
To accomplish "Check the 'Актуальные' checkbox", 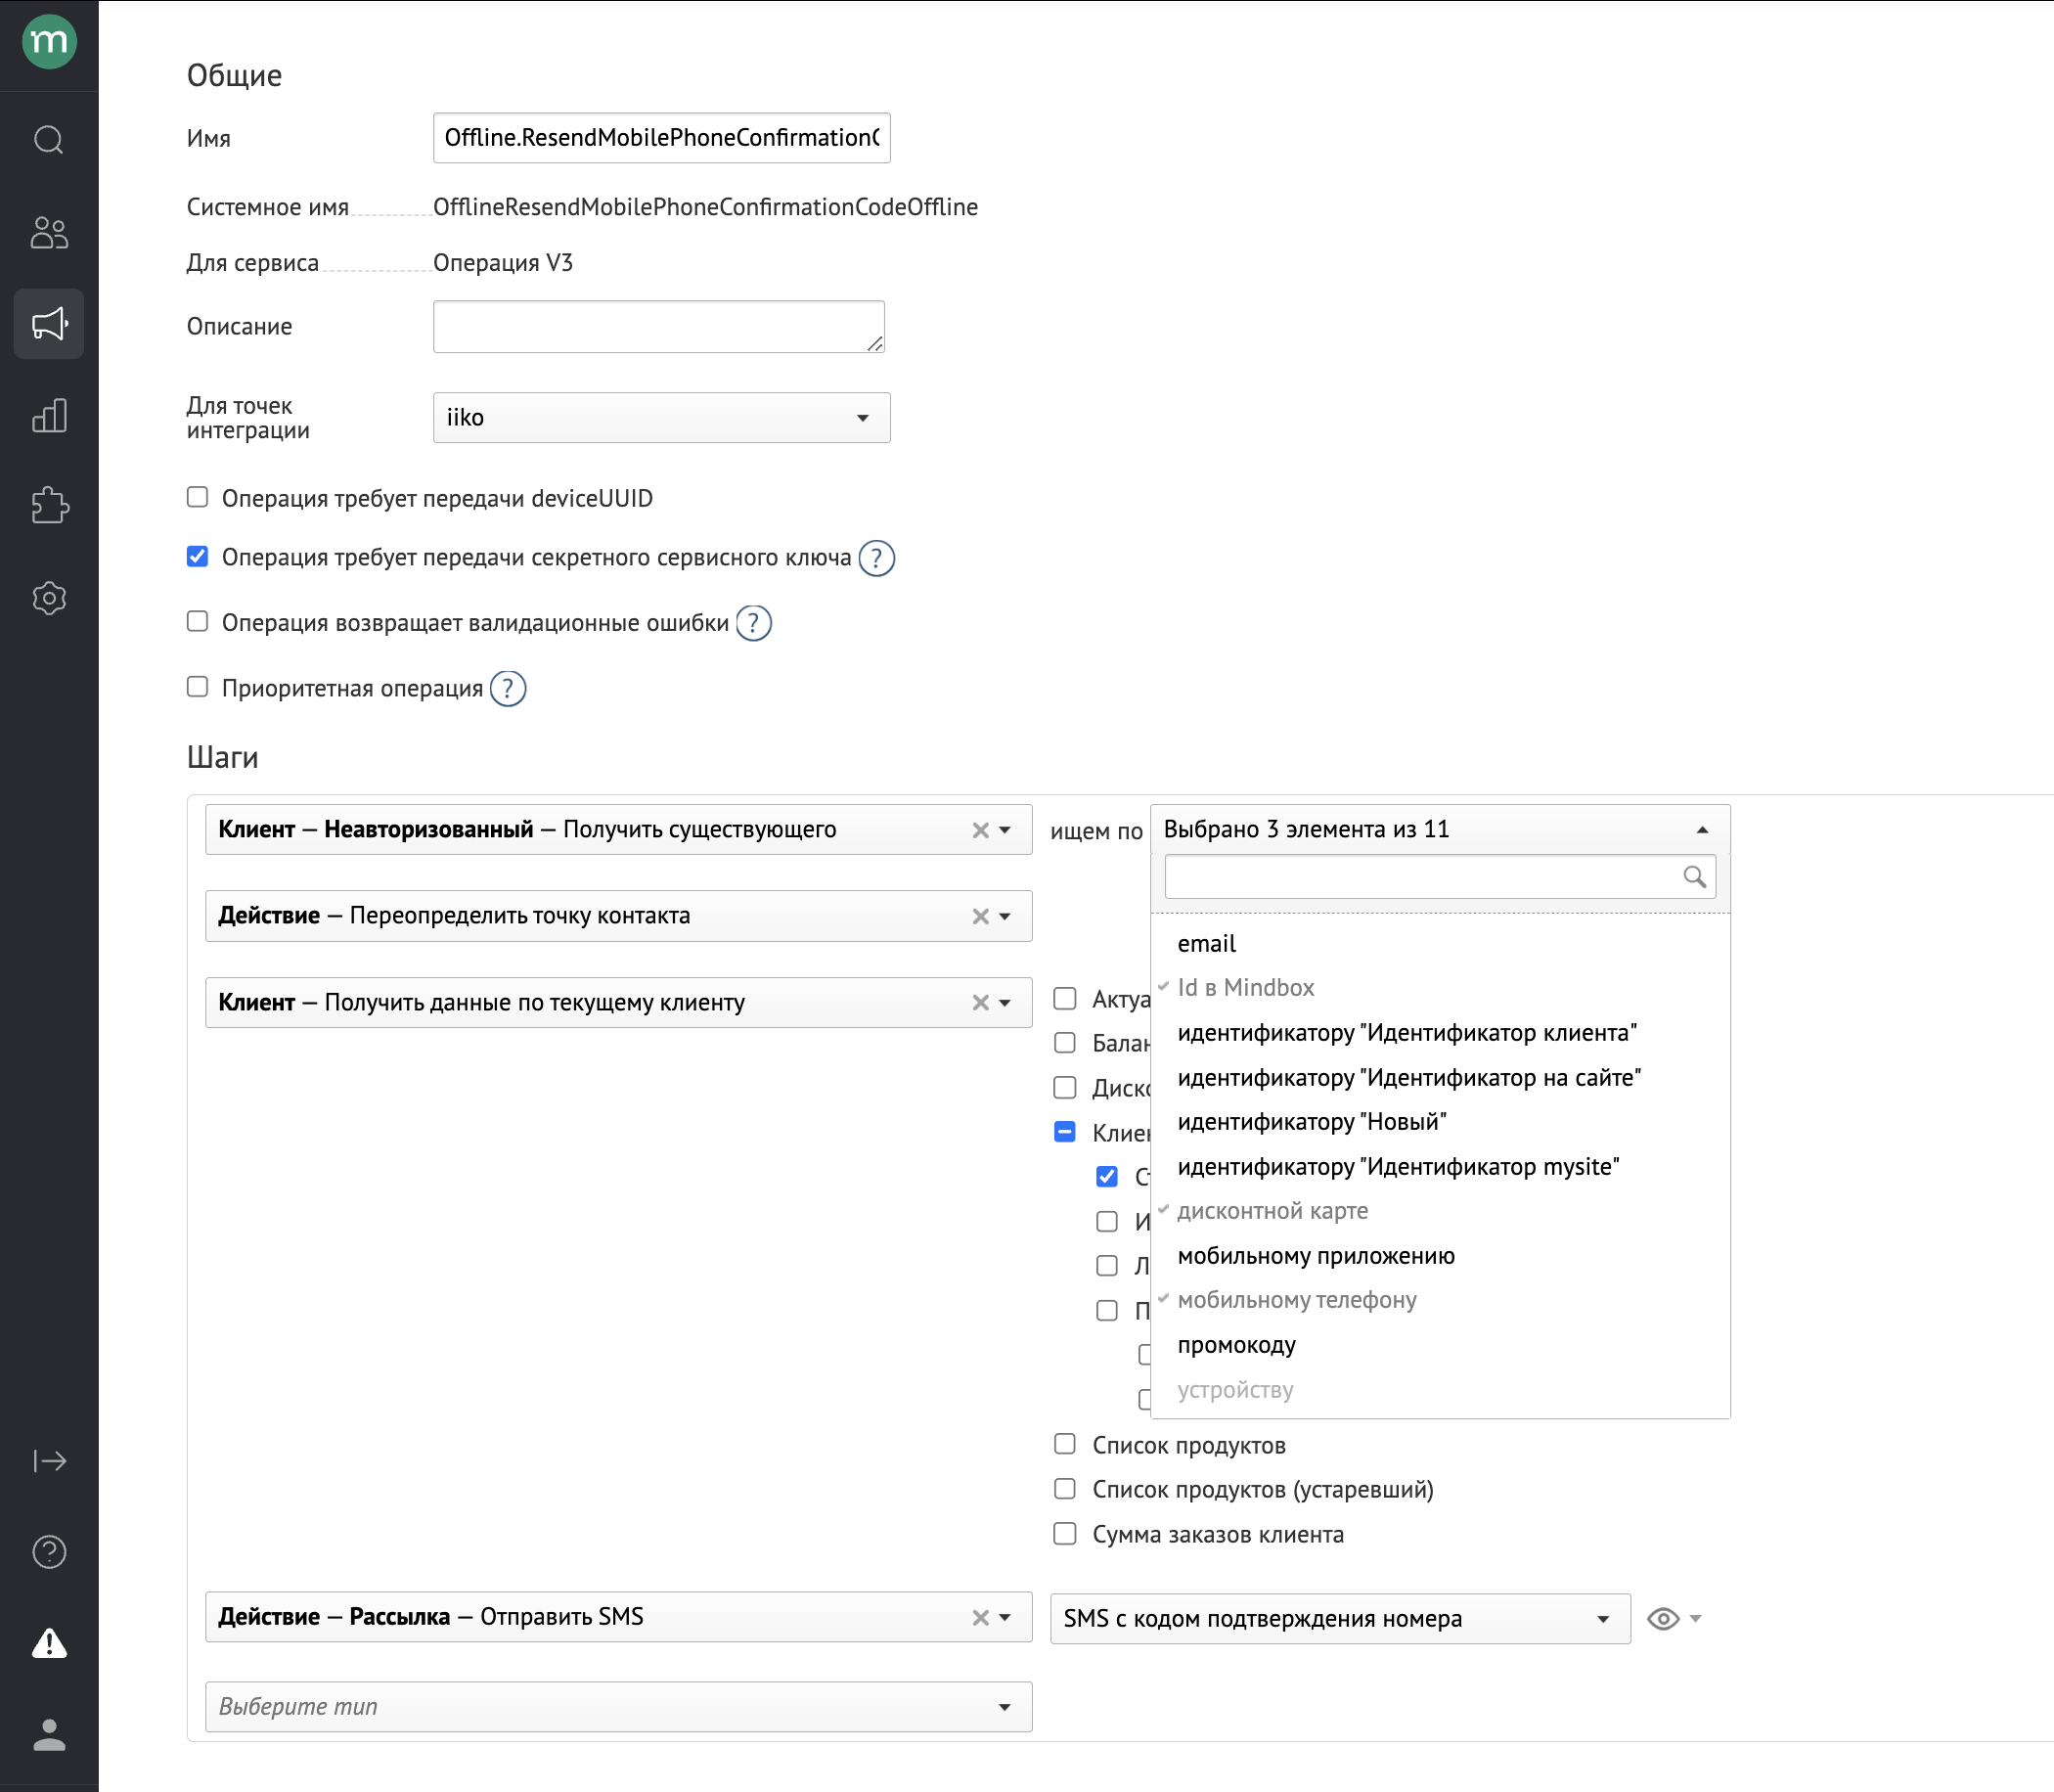I will tap(1065, 998).
